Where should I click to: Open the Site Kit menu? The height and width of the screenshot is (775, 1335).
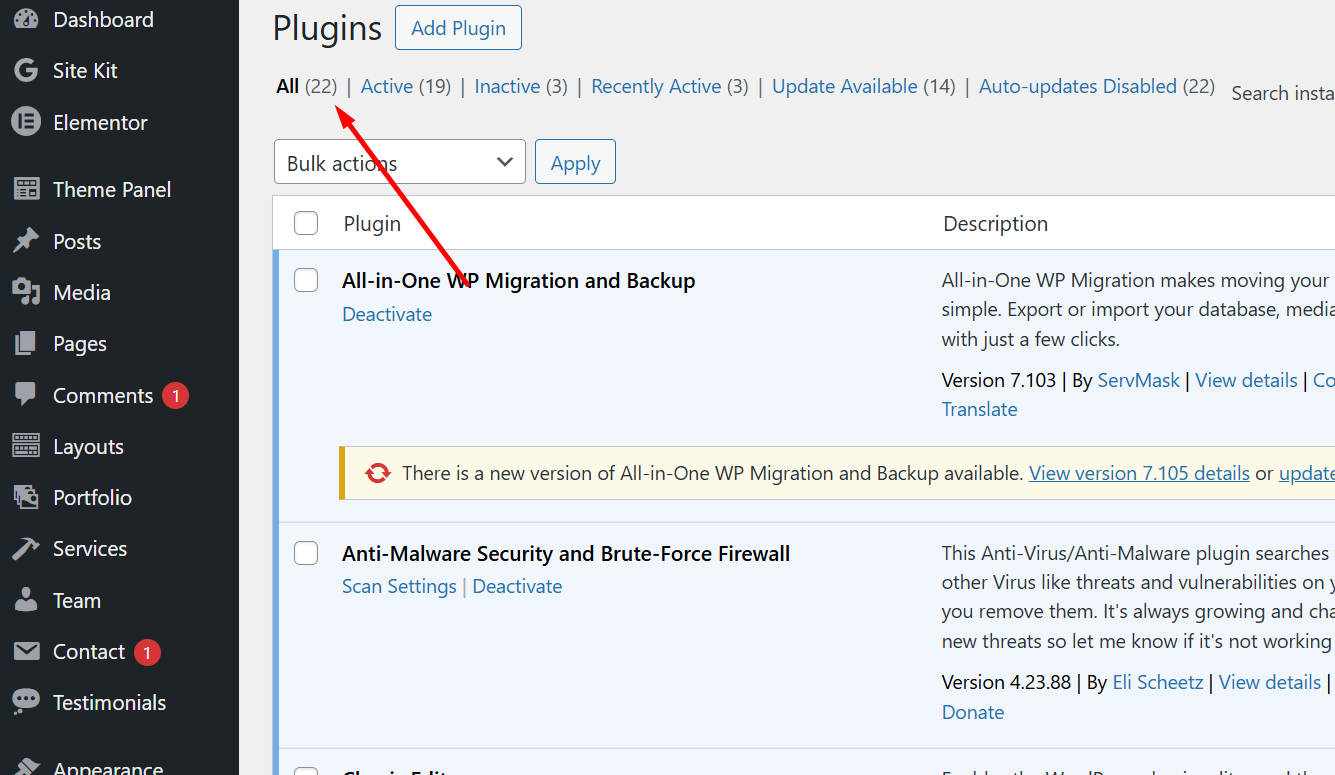pyautogui.click(x=85, y=71)
